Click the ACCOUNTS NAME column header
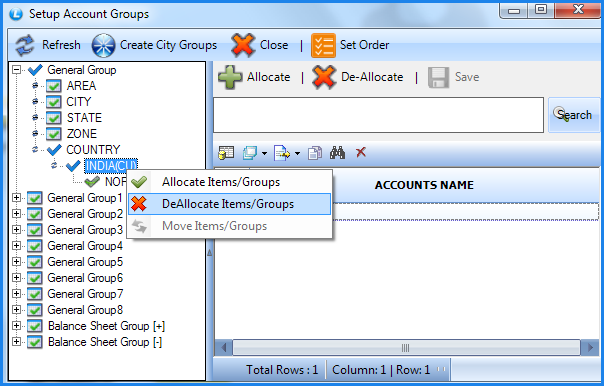 [424, 185]
